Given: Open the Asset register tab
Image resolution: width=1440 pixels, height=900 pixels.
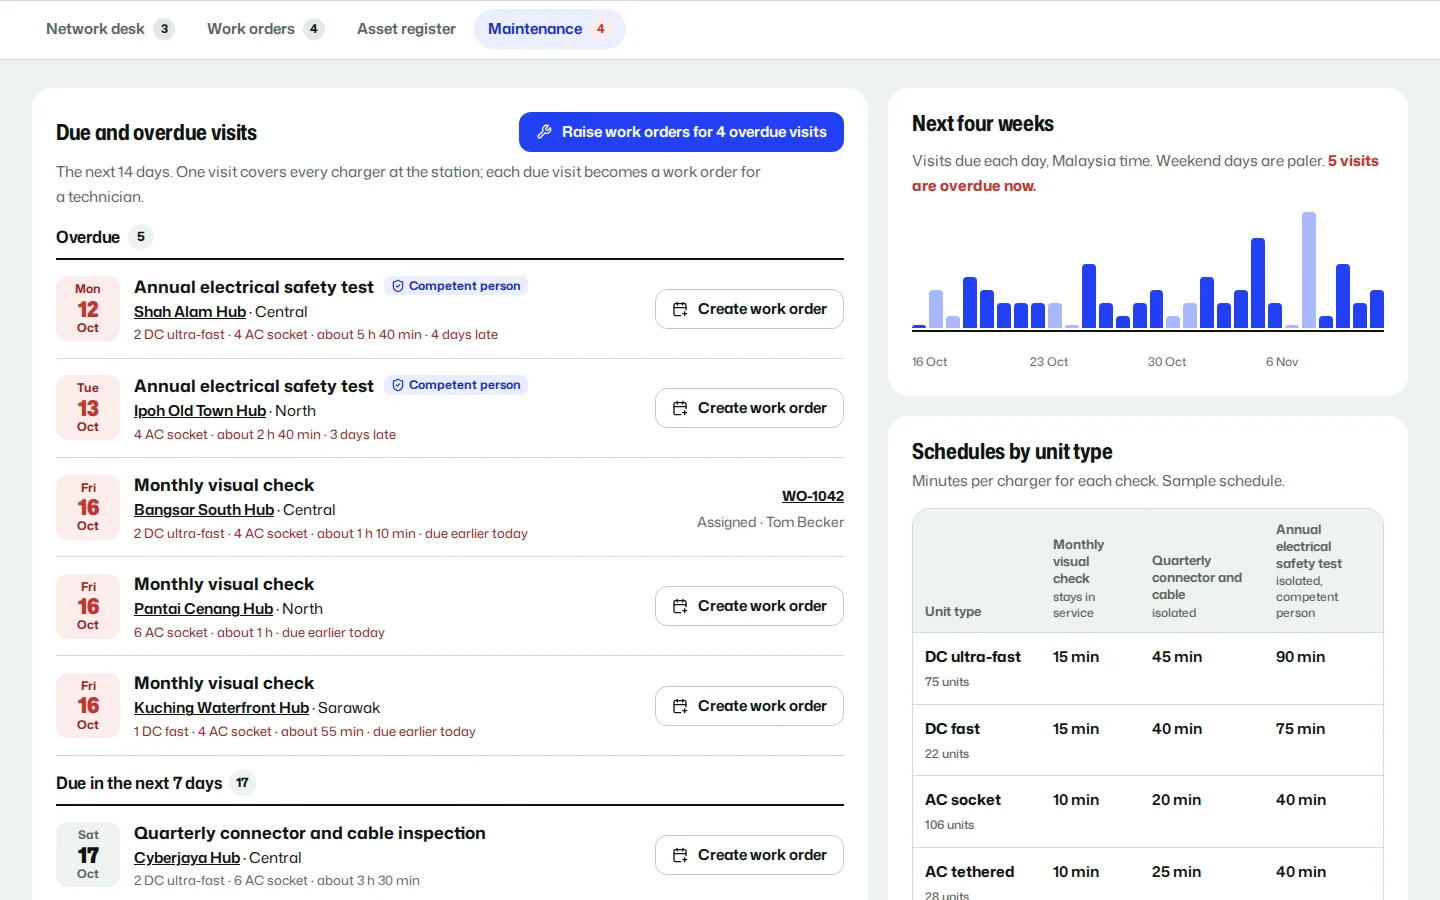Looking at the screenshot, I should click(x=406, y=29).
